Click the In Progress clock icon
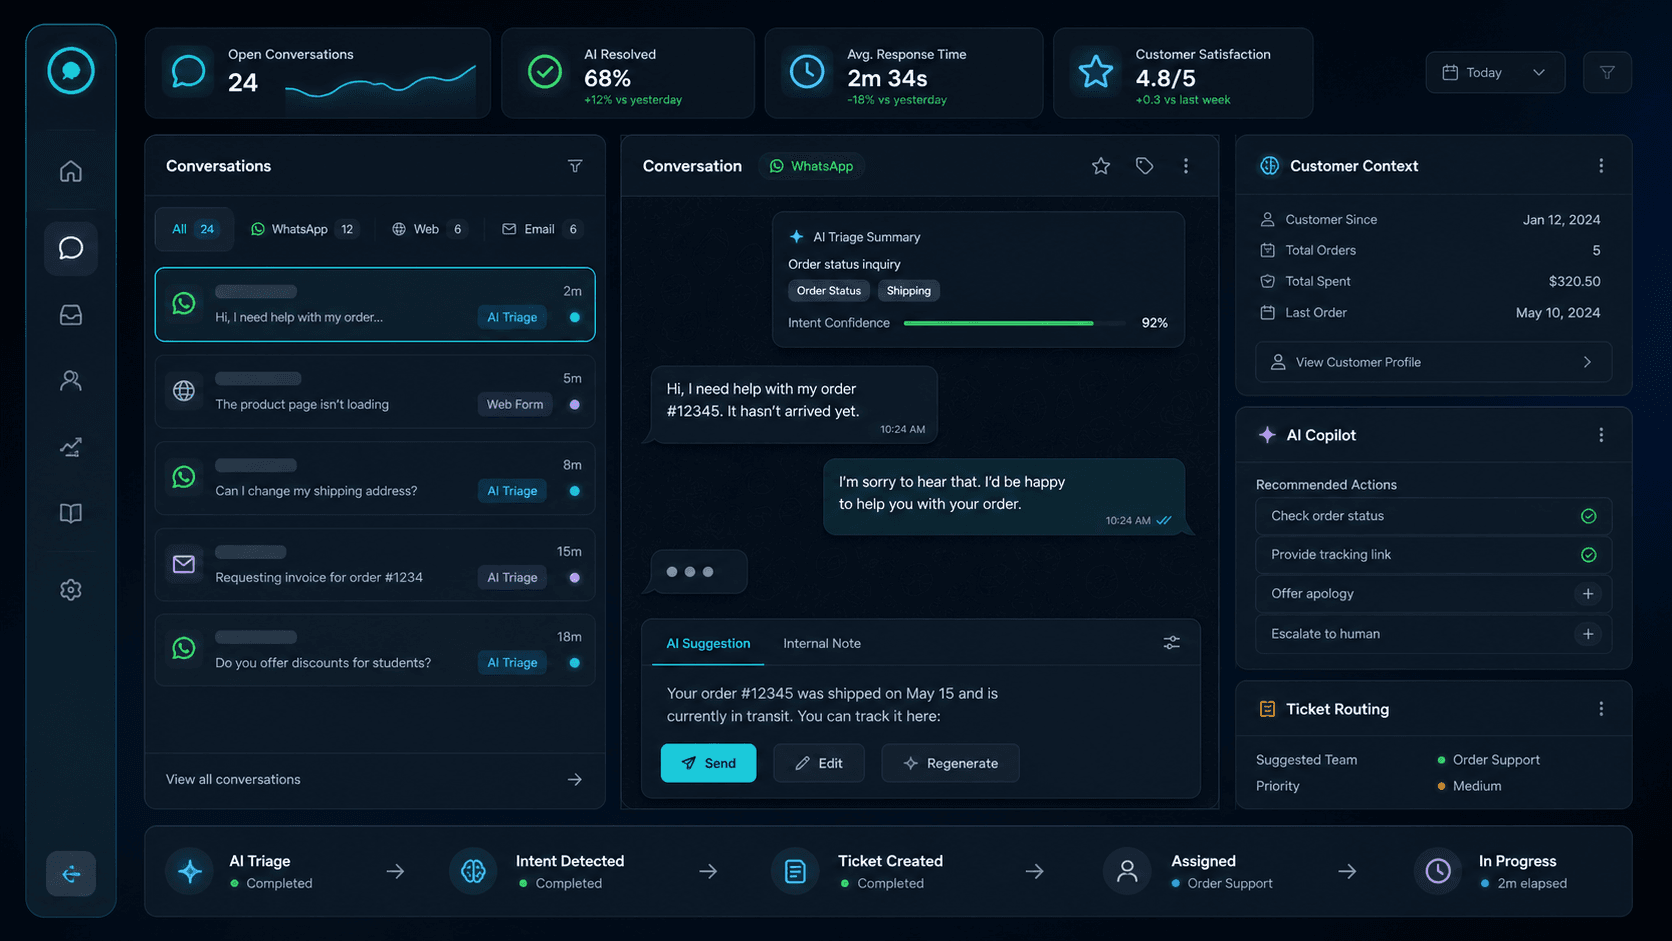 coord(1438,871)
